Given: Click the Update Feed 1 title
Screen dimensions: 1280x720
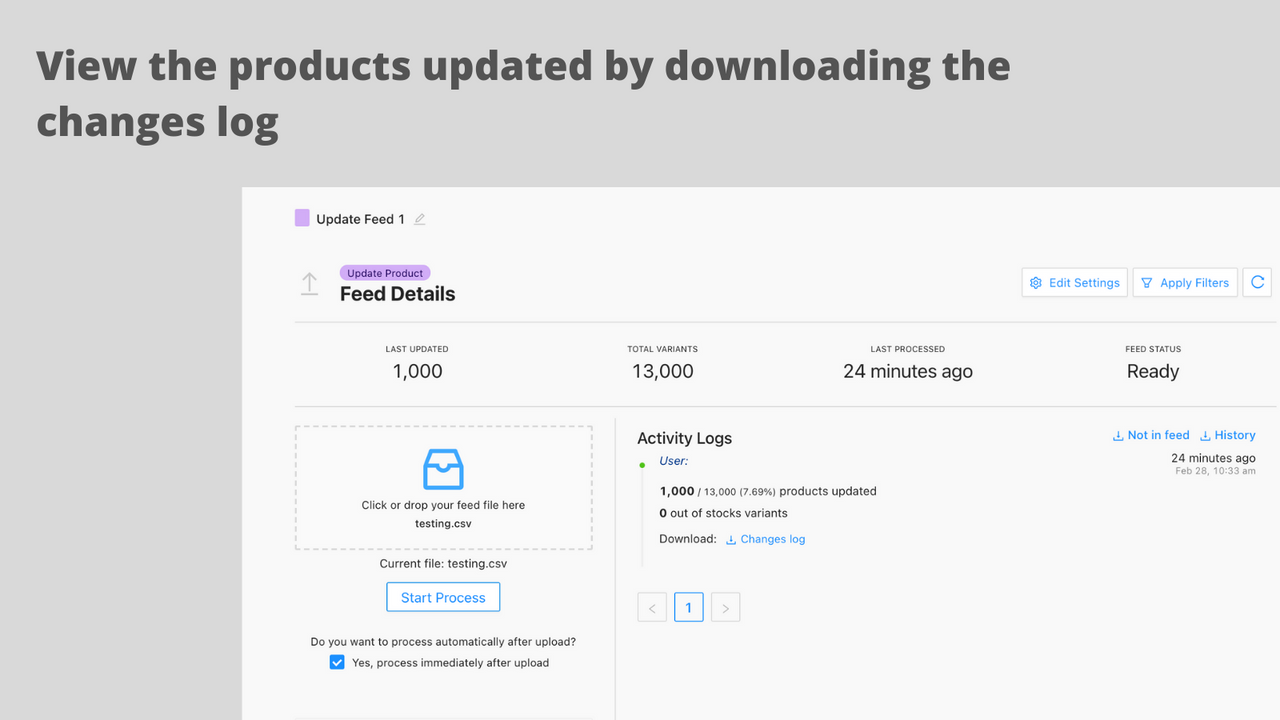Looking at the screenshot, I should (x=360, y=219).
